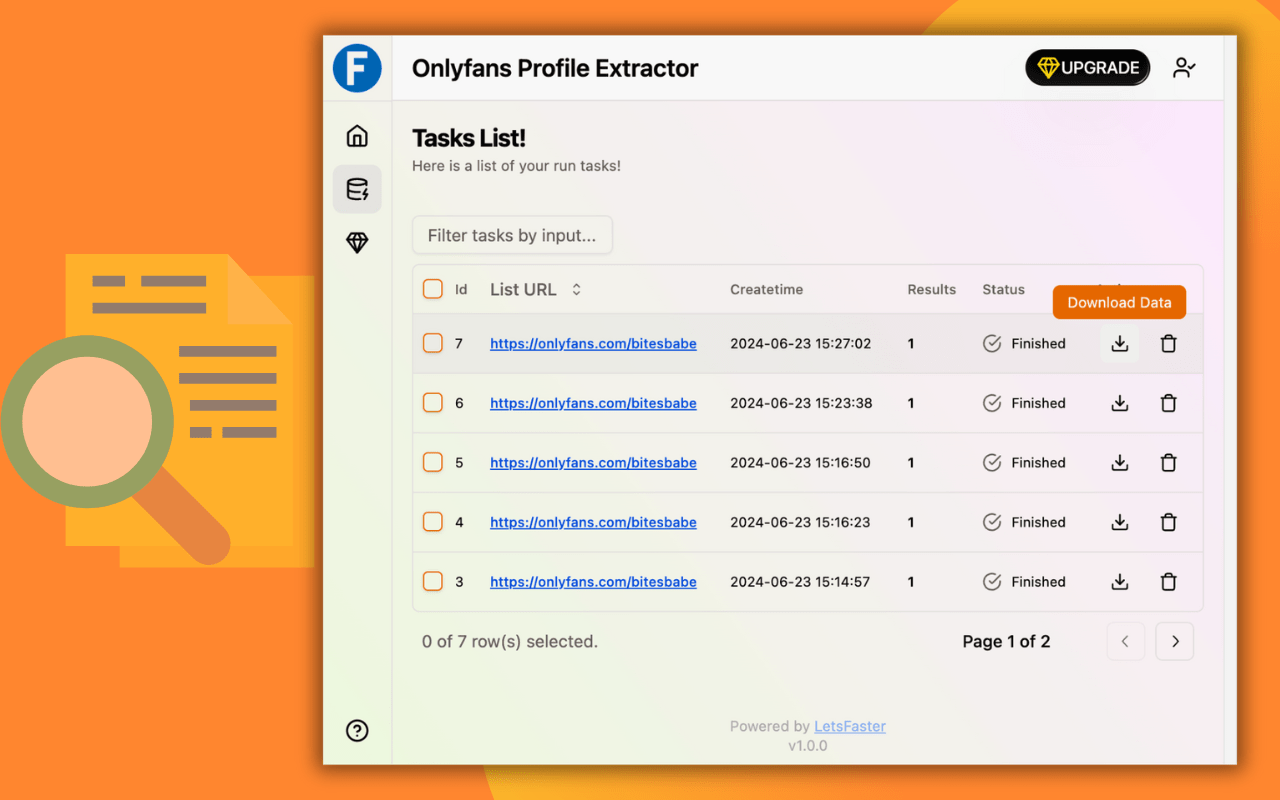The width and height of the screenshot is (1280, 800).
Task: Download results for task 3
Action: [1119, 581]
